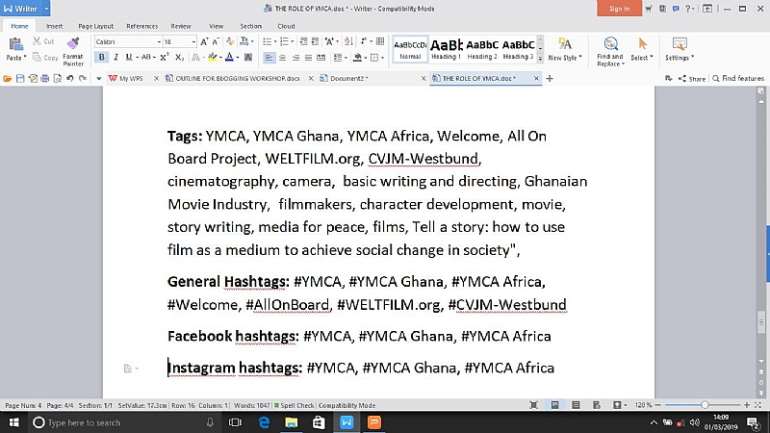Click the Share button
The width and height of the screenshot is (770, 433).
point(691,79)
